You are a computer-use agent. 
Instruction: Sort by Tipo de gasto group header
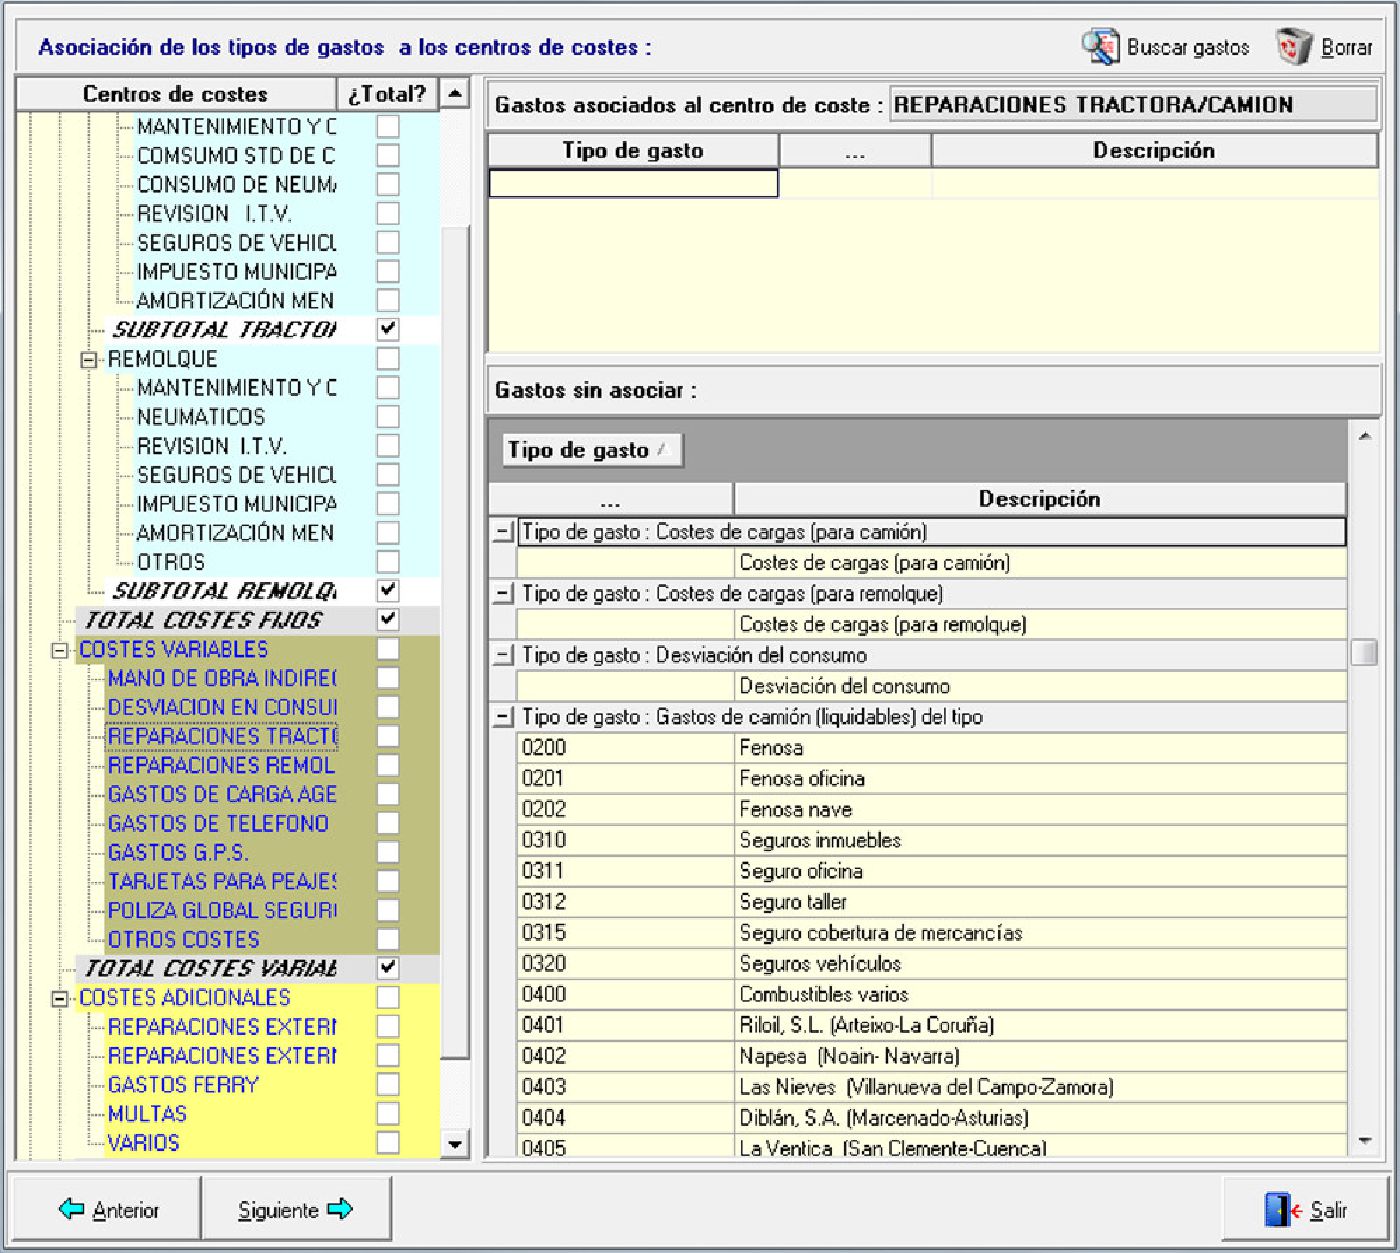590,450
